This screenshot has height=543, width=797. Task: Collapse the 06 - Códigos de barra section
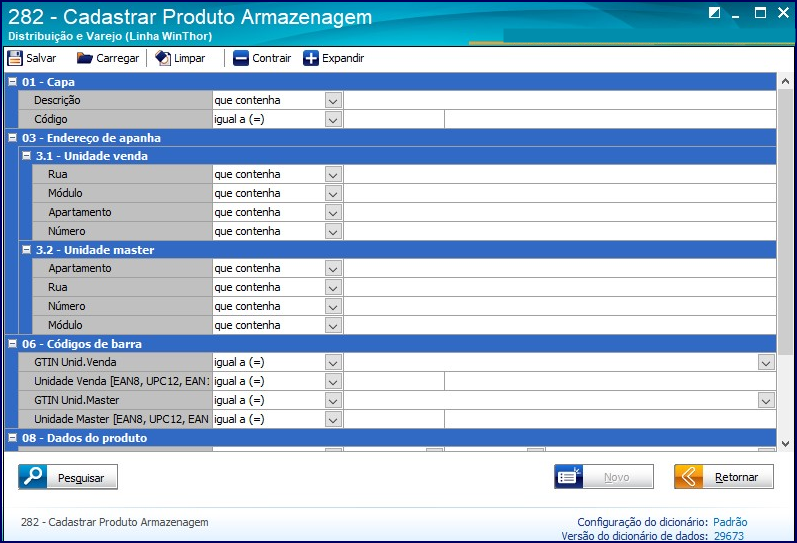tap(13, 344)
